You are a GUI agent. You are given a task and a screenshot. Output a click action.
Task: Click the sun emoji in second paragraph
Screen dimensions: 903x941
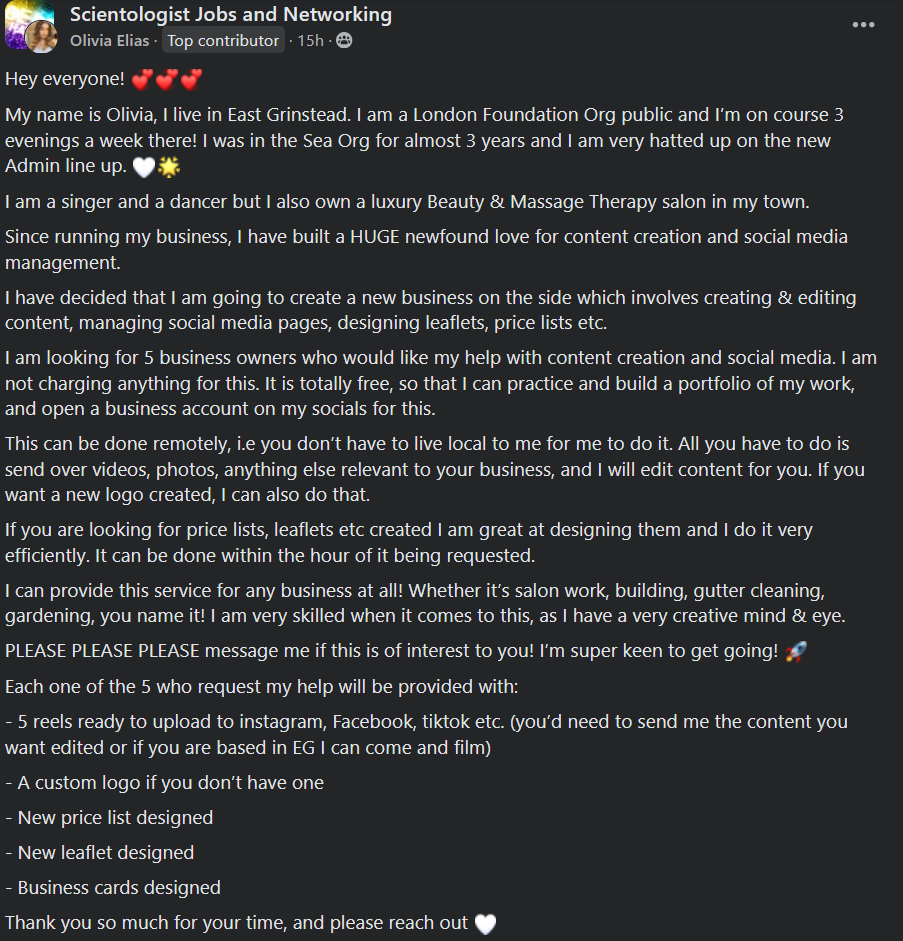coord(168,166)
